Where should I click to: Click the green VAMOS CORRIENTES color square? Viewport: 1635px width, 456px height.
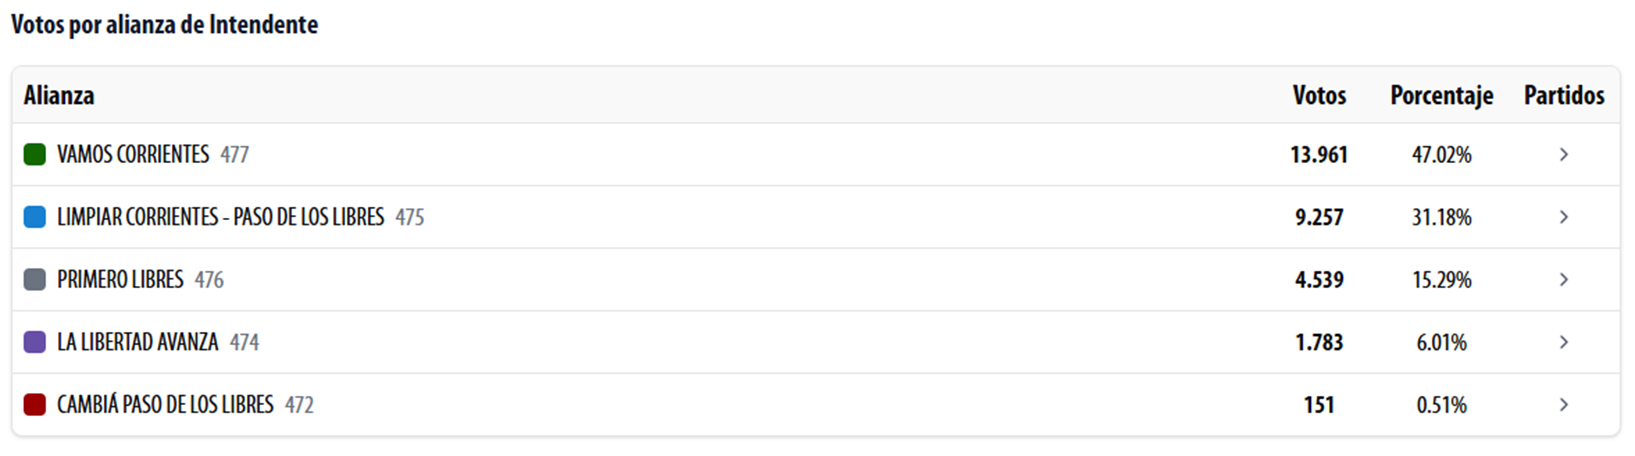35,155
